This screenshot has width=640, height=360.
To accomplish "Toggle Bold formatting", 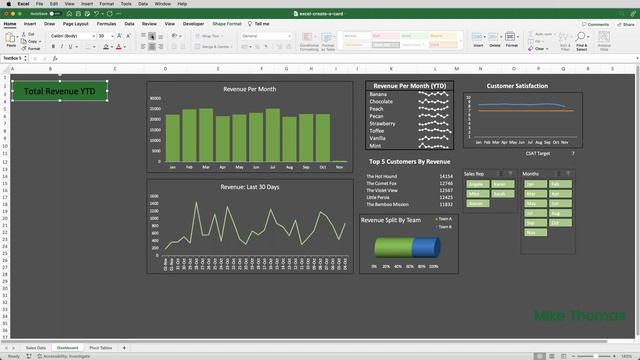I will [53, 47].
